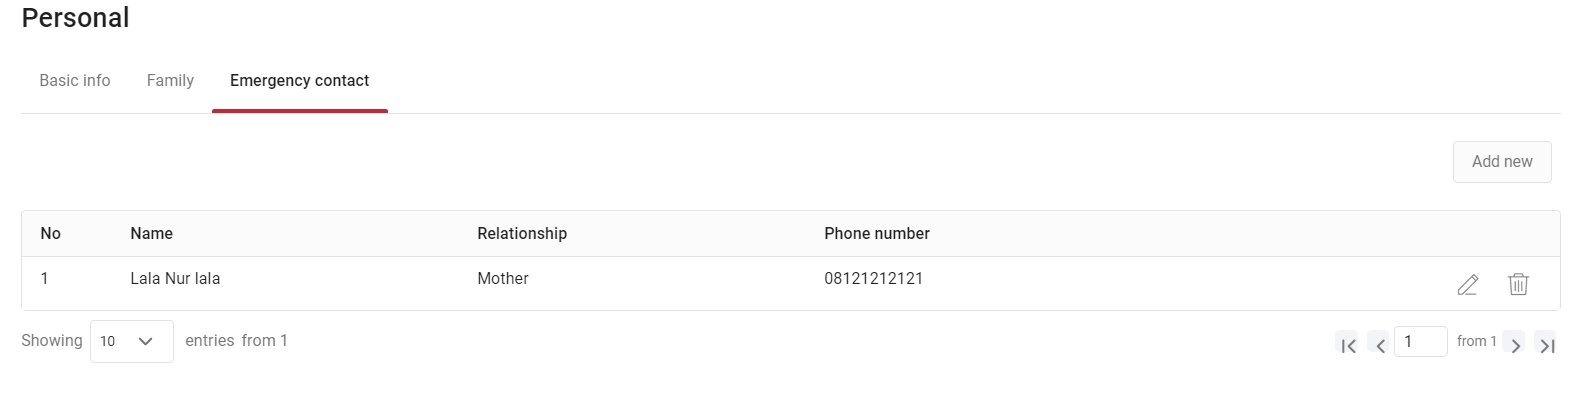
Task: Go to next page arrow
Action: [x=1515, y=345]
